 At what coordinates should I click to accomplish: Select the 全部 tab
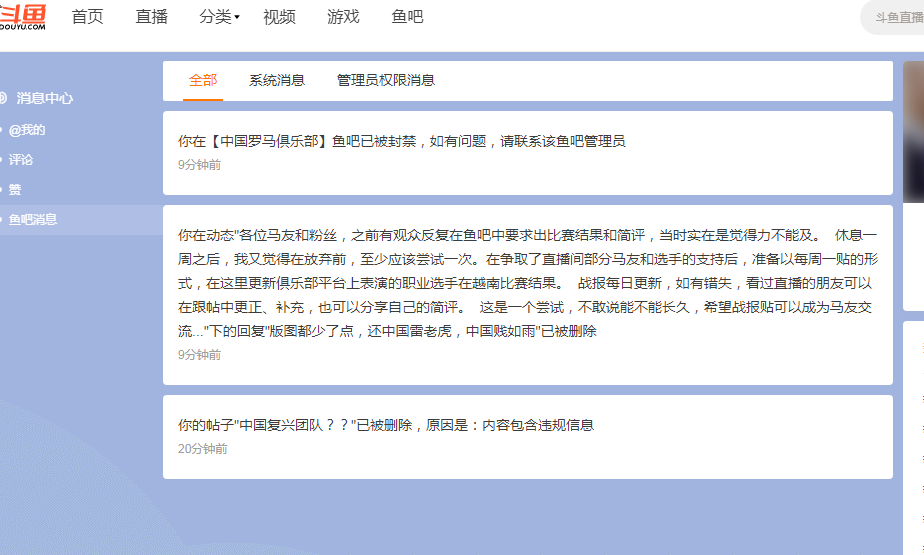pyautogui.click(x=203, y=80)
